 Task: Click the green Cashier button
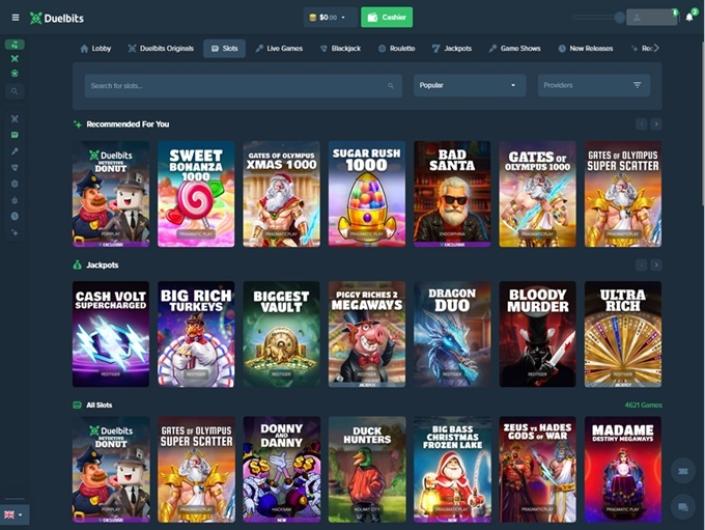(x=386, y=17)
